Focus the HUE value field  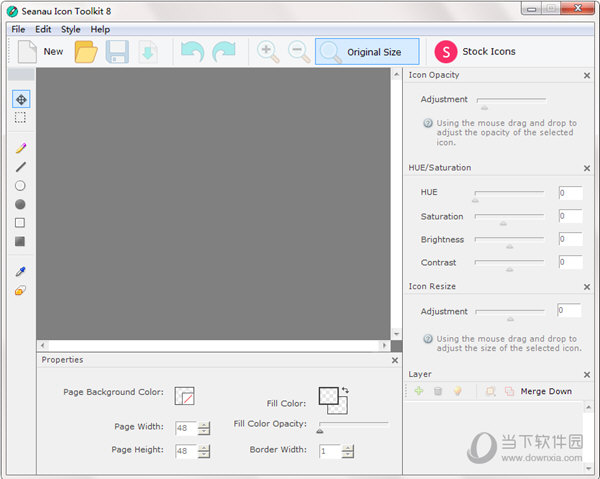click(571, 193)
